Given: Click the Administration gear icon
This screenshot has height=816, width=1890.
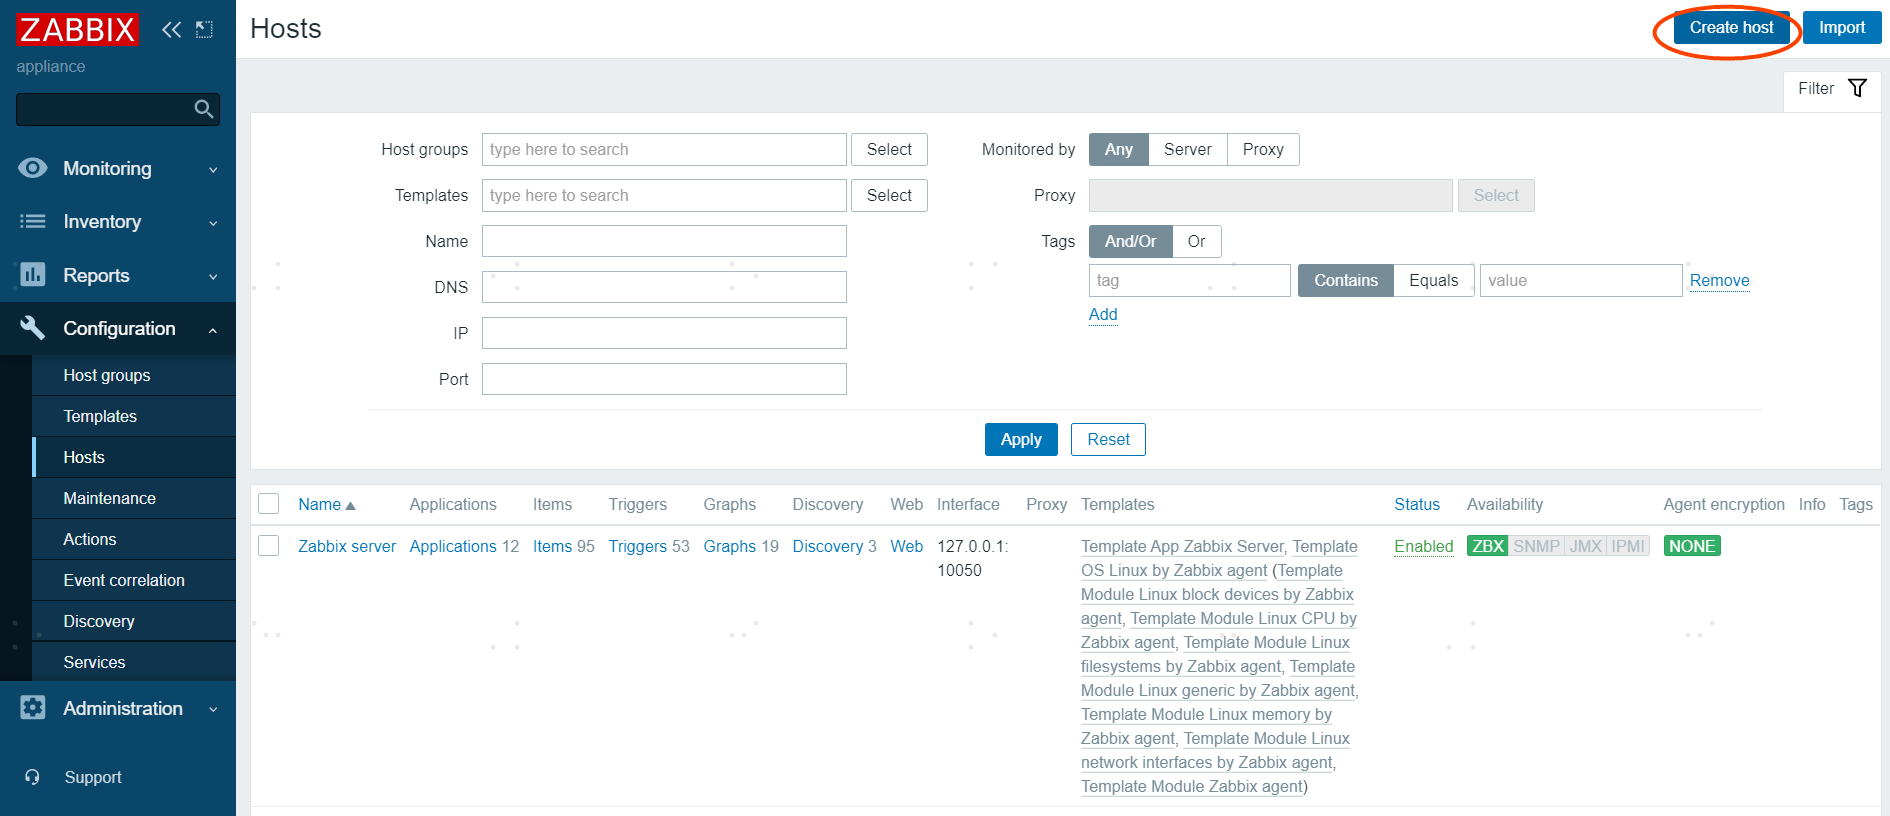Looking at the screenshot, I should (33, 708).
